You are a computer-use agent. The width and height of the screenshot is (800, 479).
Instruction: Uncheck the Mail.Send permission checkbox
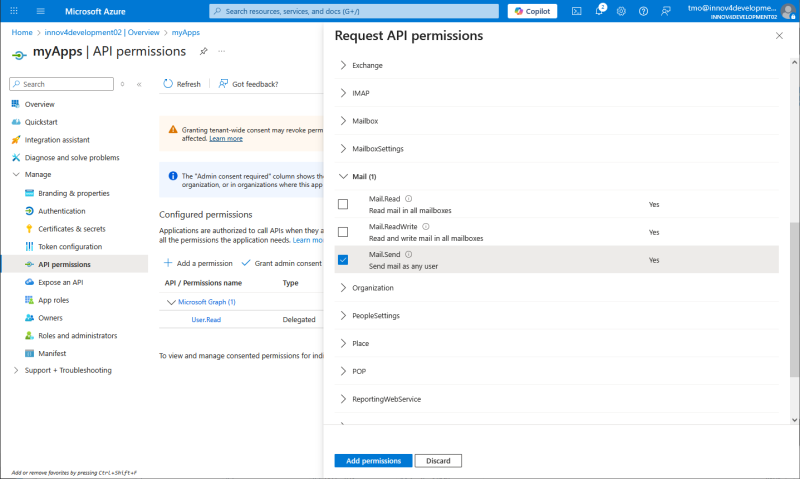click(x=343, y=260)
